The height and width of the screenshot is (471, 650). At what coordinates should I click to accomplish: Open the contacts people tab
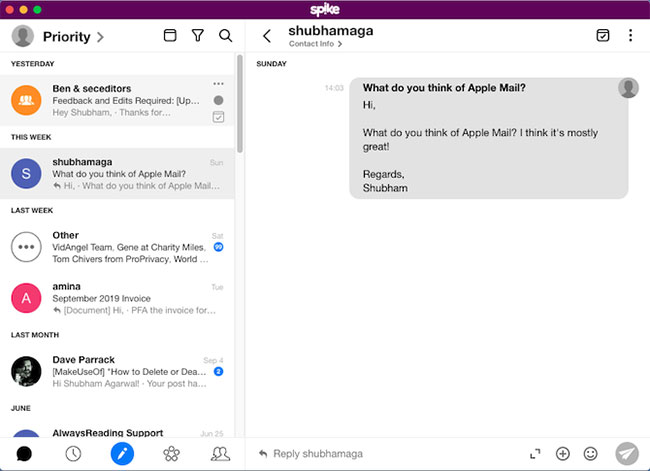(x=221, y=453)
